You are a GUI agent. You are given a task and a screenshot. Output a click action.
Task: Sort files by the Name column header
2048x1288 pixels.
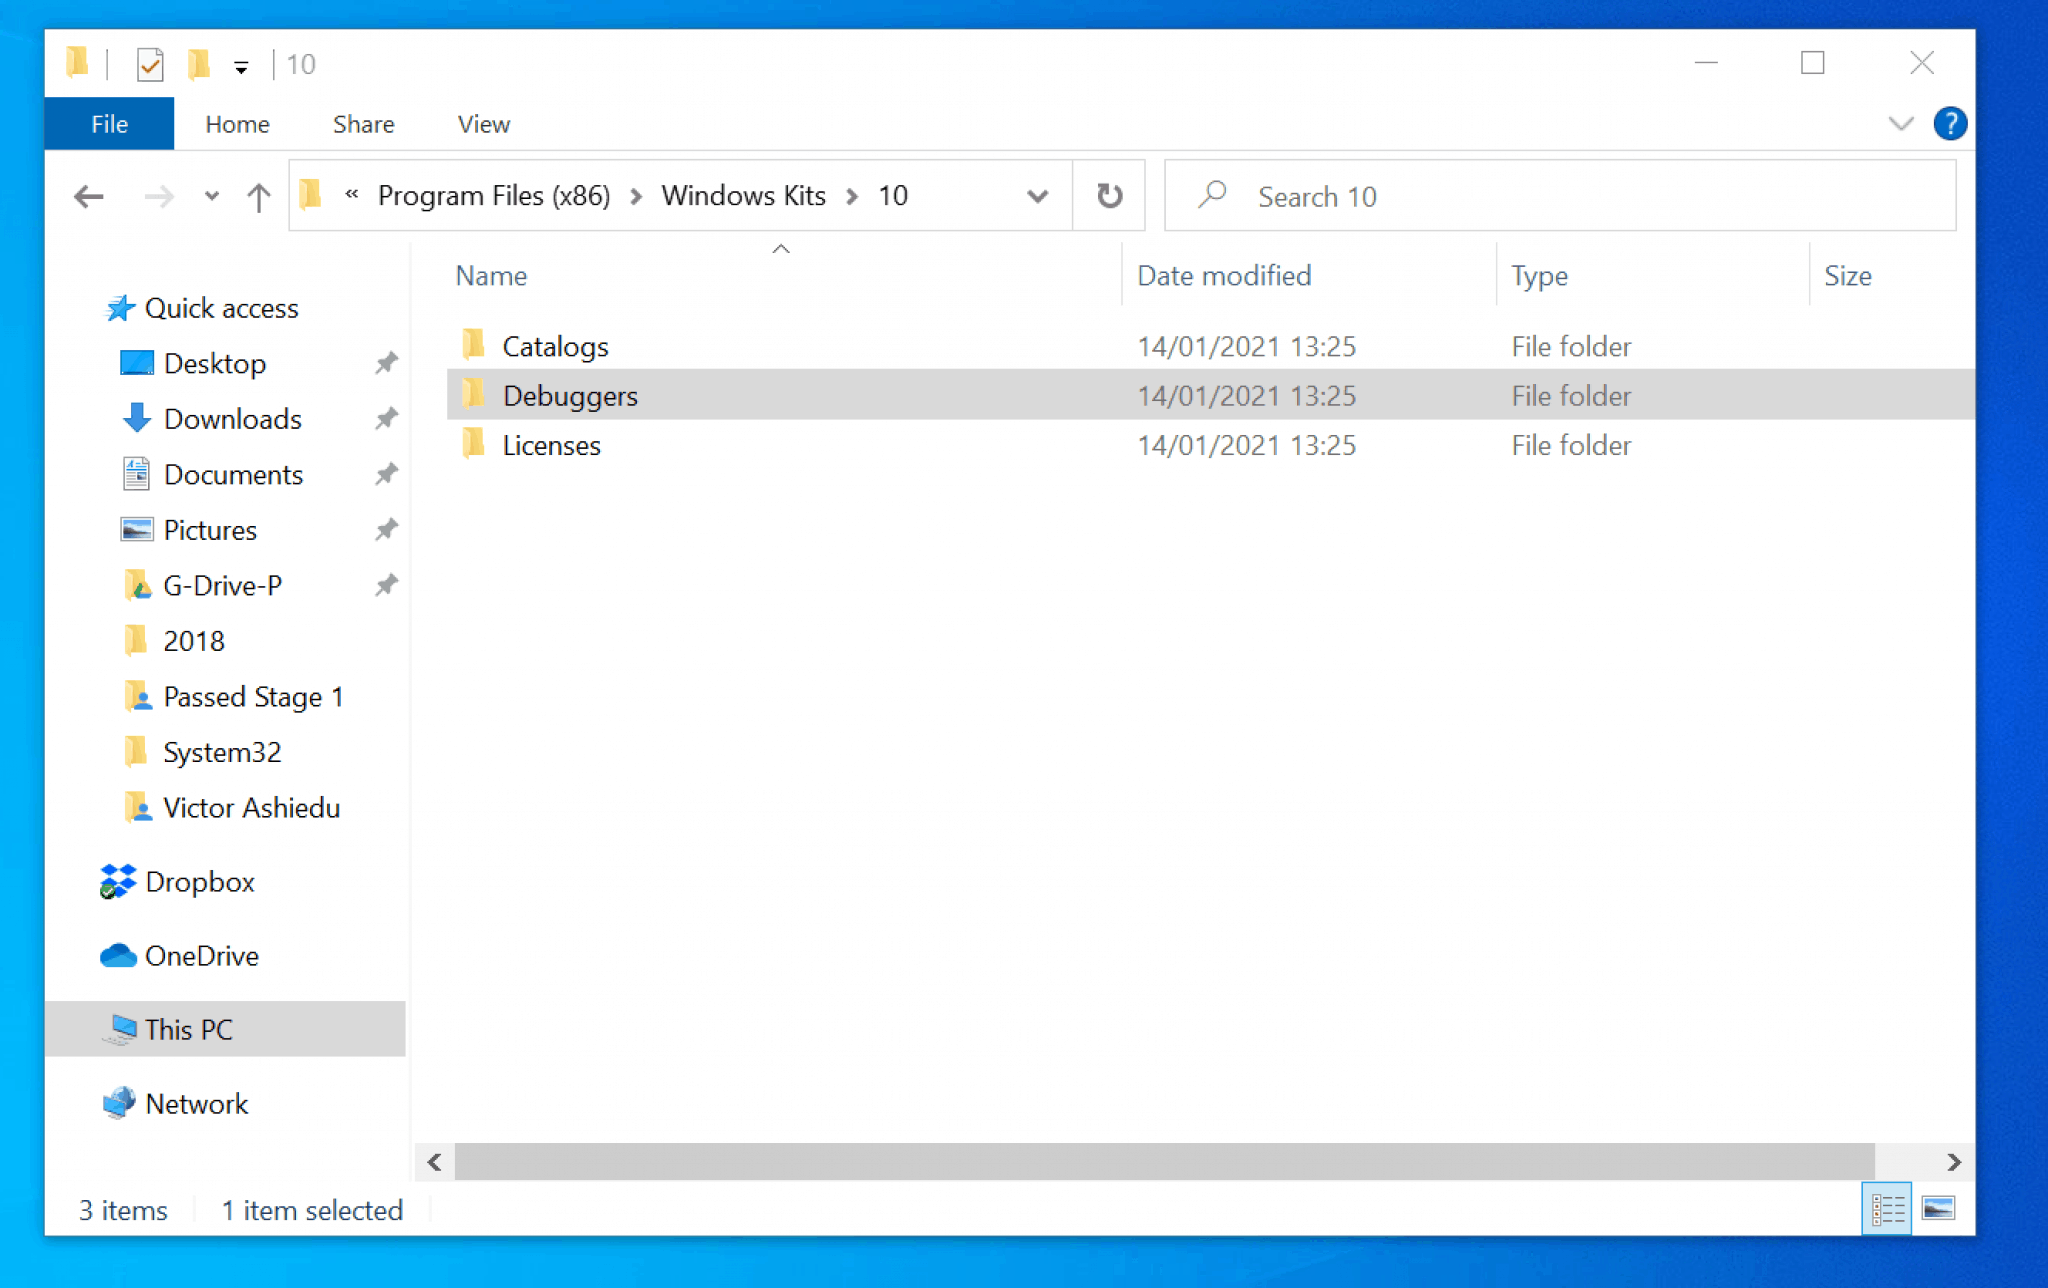tap(490, 276)
